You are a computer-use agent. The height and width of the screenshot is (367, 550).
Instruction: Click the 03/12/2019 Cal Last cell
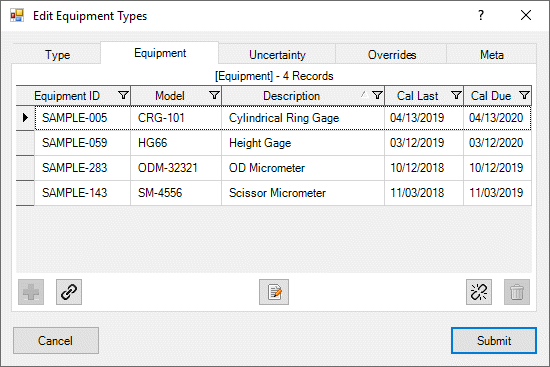[x=424, y=143]
